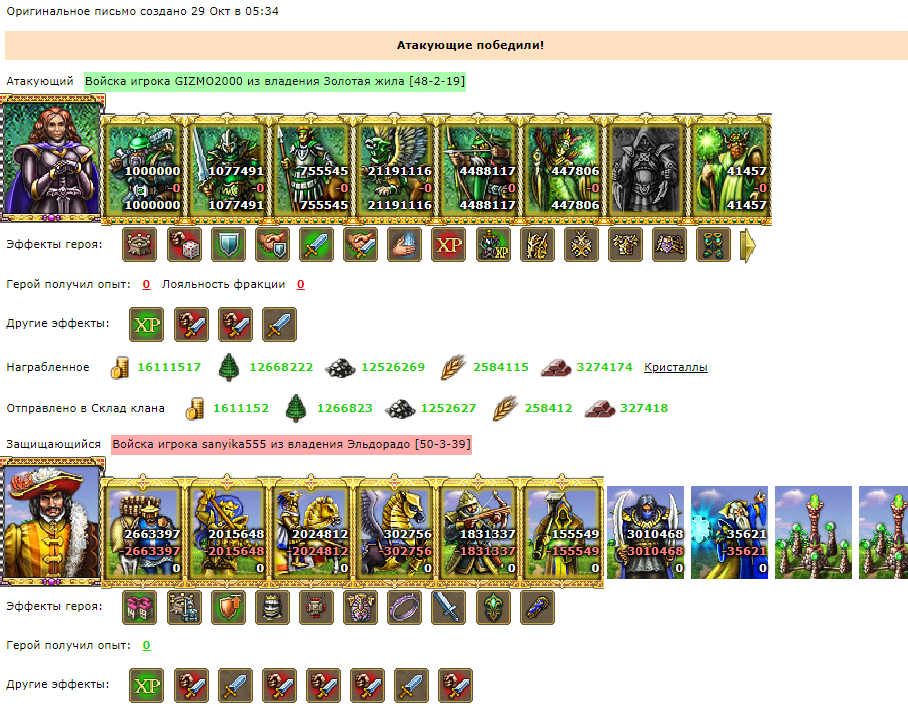Select the defender hero portrait with hat
The image size is (908, 713).
[x=52, y=521]
